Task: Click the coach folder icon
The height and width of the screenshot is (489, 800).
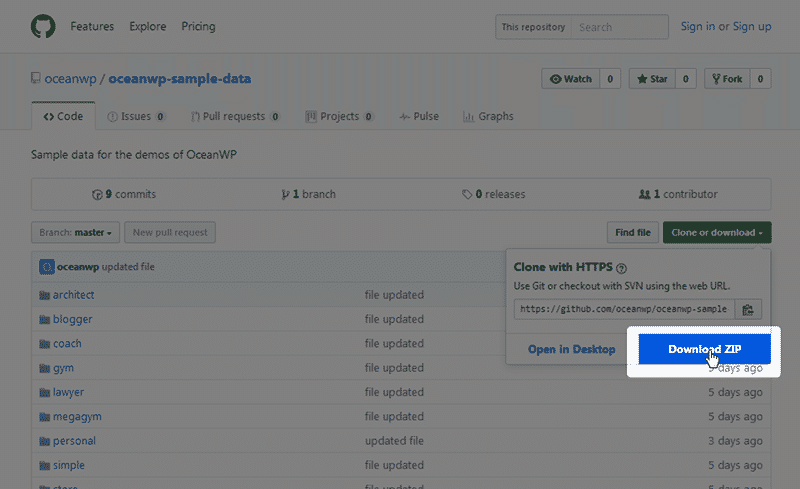Action: coord(44,344)
